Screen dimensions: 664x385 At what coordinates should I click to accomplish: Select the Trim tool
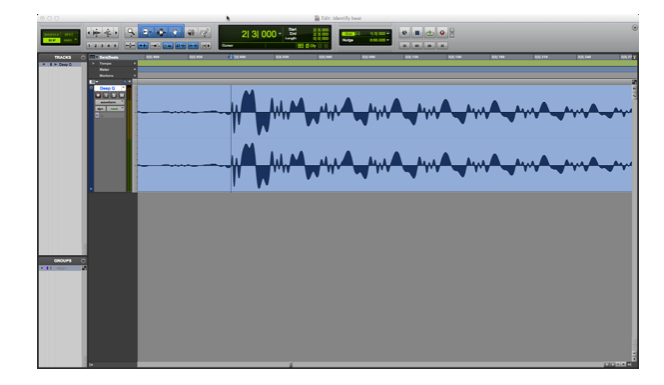[147, 32]
